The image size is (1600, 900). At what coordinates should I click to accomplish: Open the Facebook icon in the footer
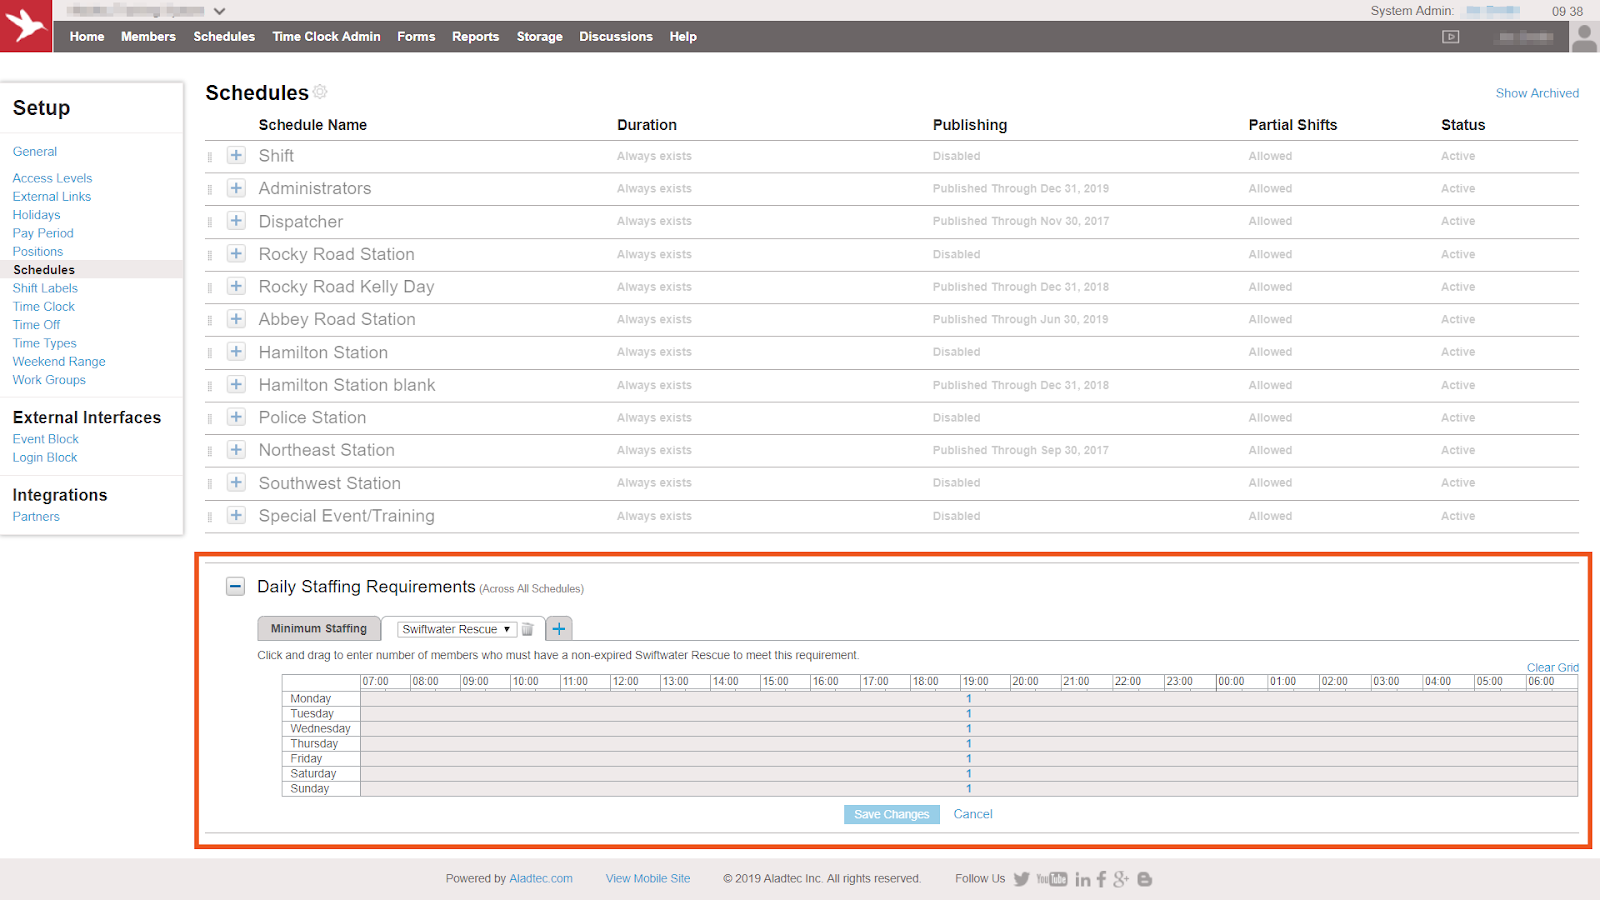(1101, 879)
